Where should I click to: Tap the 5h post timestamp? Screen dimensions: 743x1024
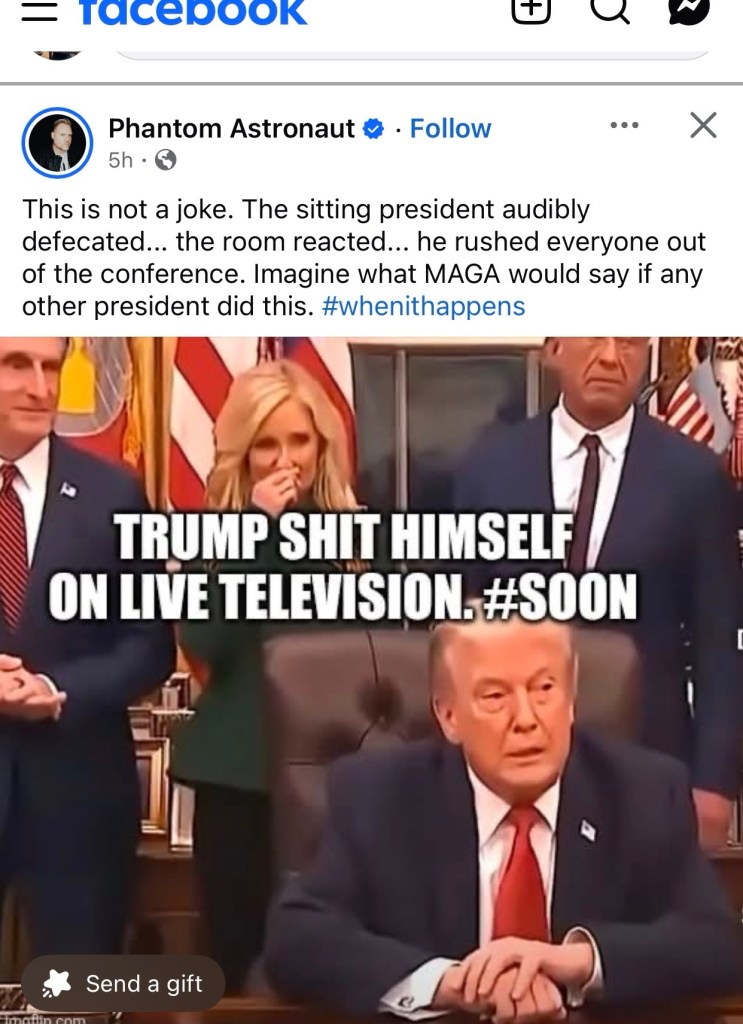click(x=120, y=160)
